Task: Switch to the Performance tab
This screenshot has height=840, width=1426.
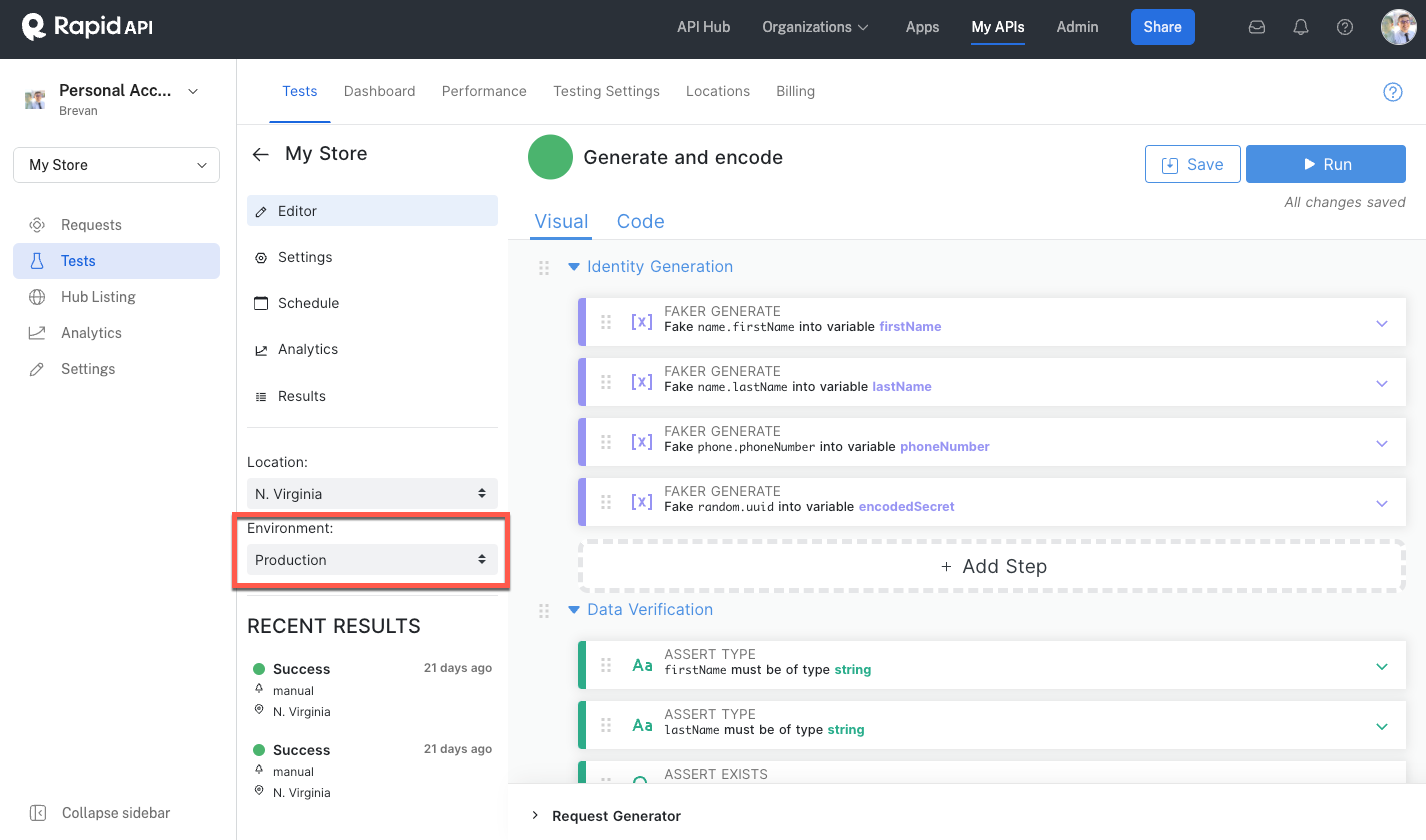Action: tap(484, 91)
